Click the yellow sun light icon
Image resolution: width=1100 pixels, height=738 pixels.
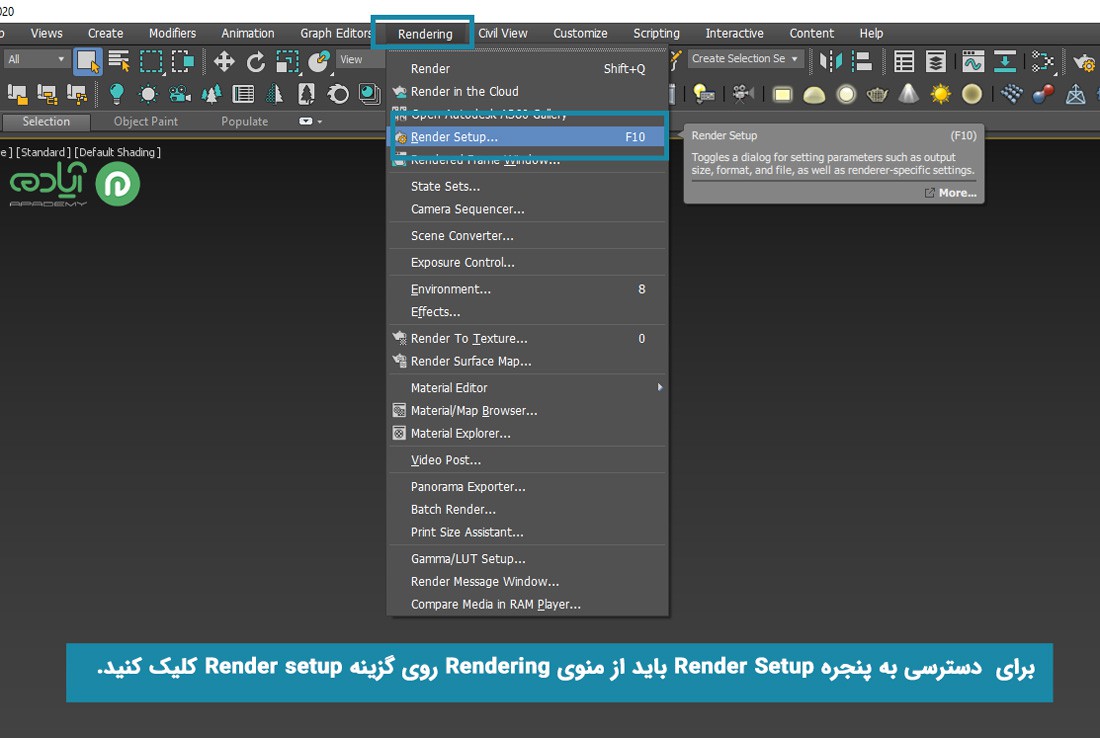click(940, 93)
